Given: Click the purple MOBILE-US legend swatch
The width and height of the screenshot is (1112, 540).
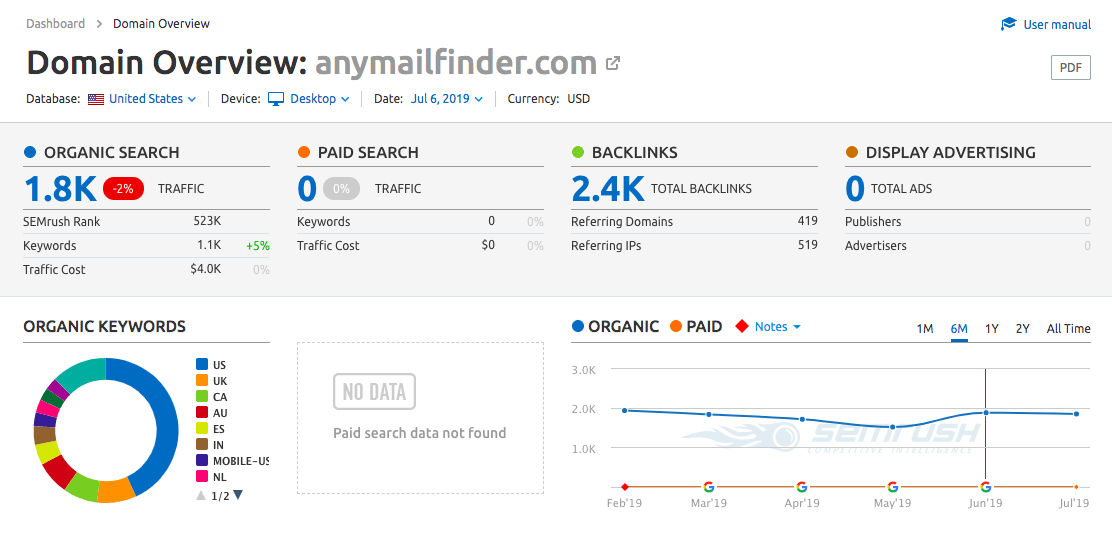Looking at the screenshot, I should pyautogui.click(x=202, y=461).
